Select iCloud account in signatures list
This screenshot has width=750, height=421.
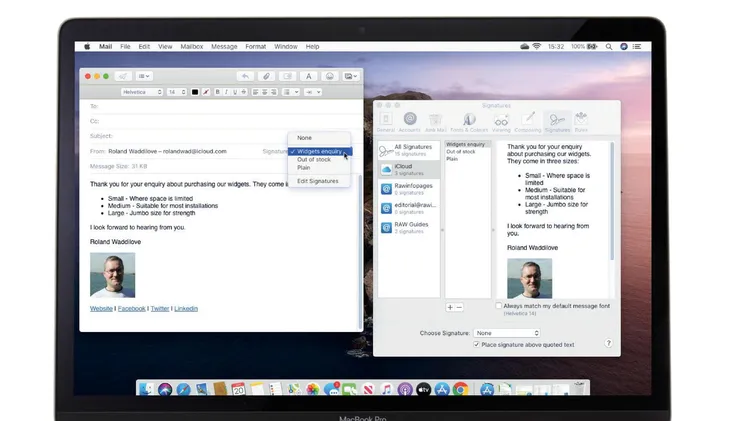[409, 169]
